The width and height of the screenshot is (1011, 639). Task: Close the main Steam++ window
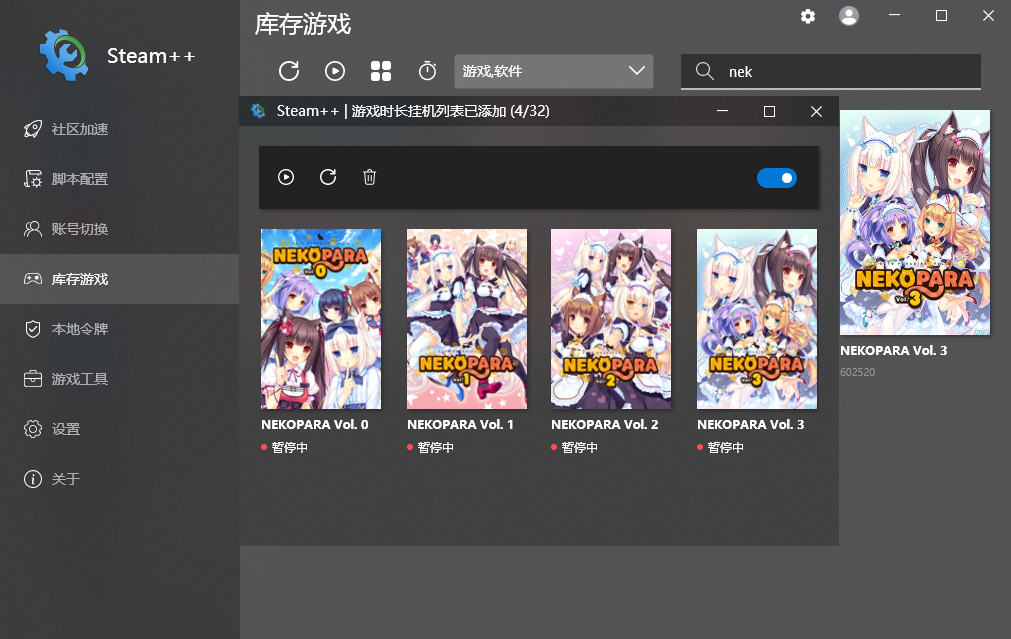988,15
